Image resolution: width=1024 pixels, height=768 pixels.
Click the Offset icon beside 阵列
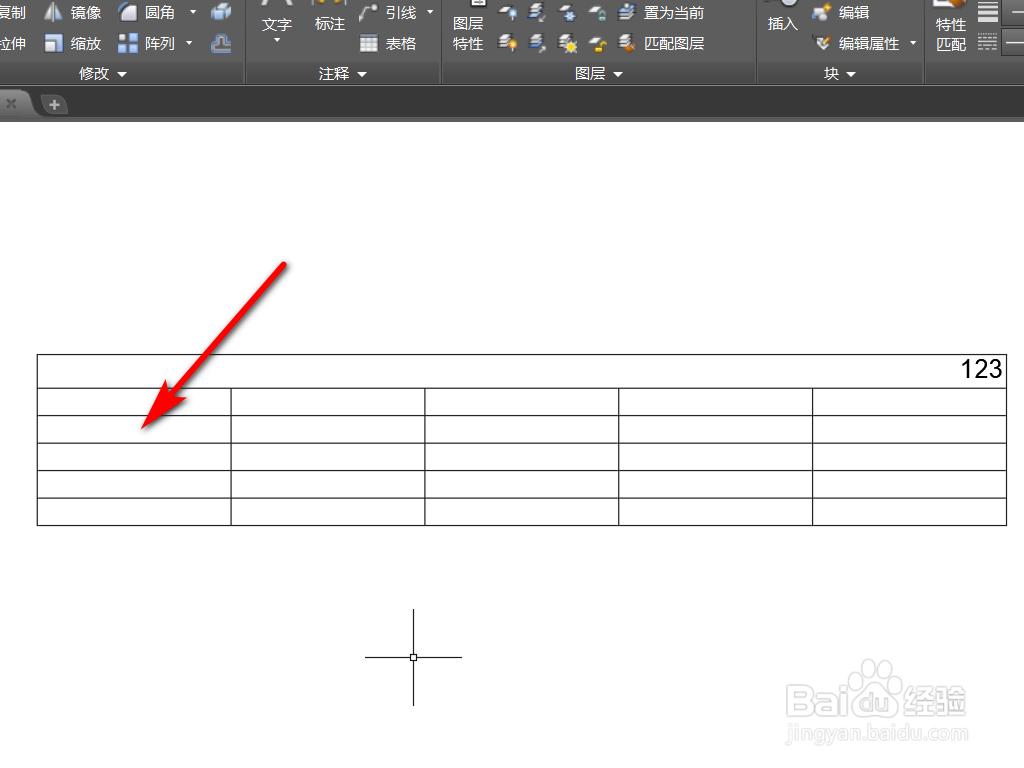(221, 44)
